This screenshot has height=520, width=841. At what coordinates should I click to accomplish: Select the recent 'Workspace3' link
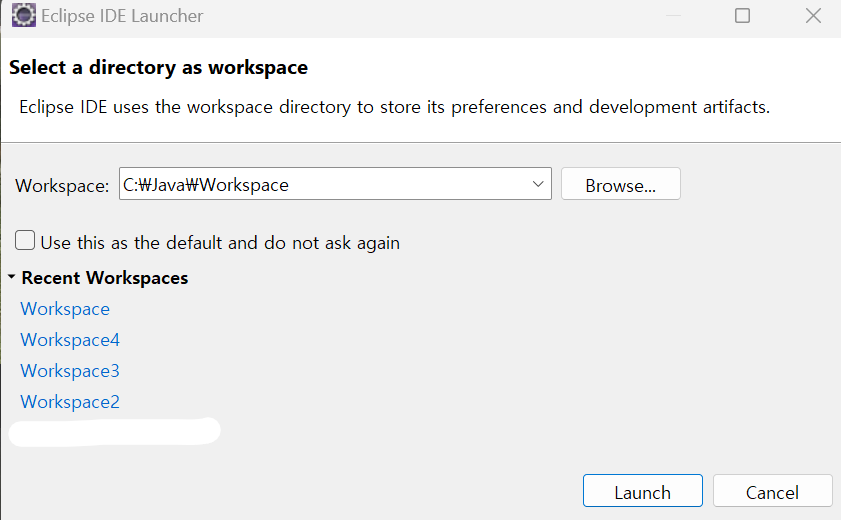[70, 371]
